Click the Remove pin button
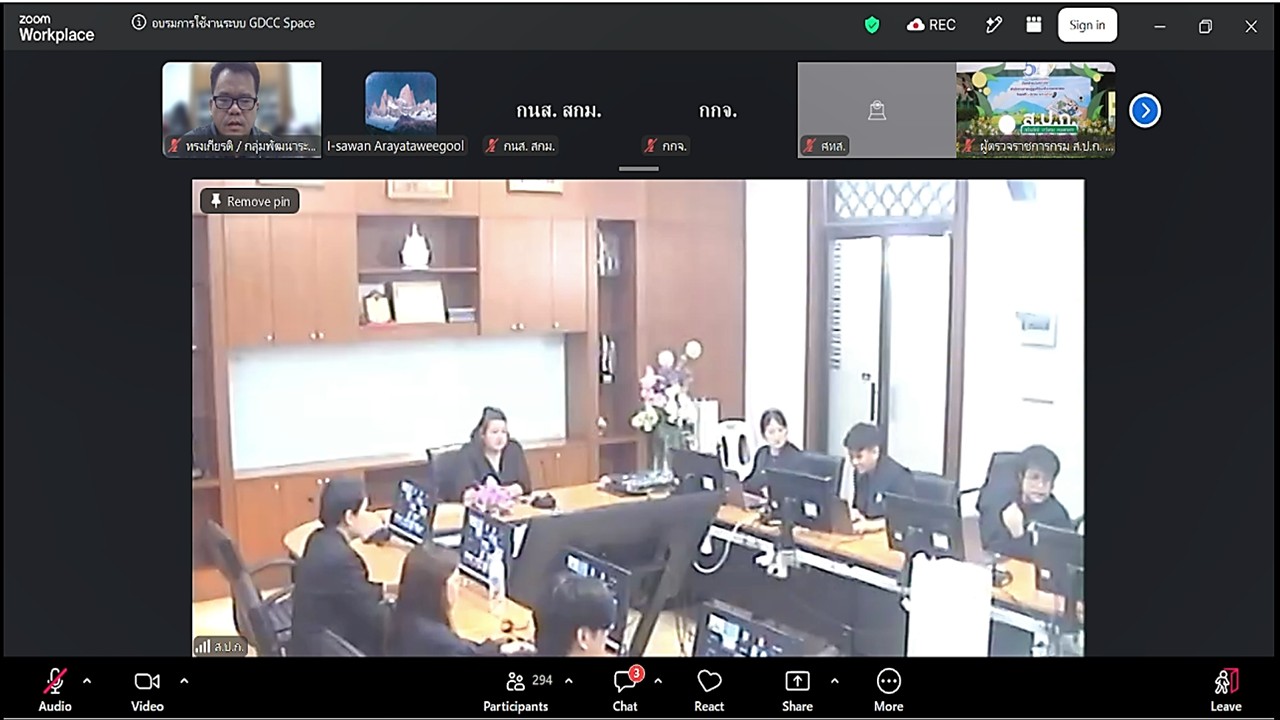This screenshot has width=1280, height=720. click(x=249, y=201)
